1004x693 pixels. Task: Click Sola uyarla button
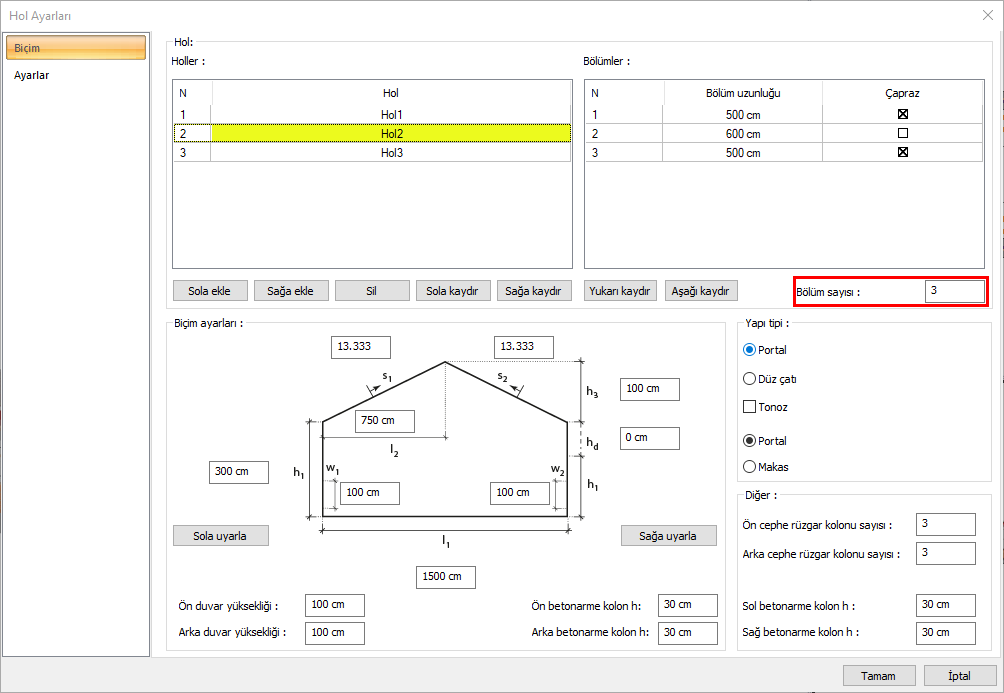pos(221,536)
